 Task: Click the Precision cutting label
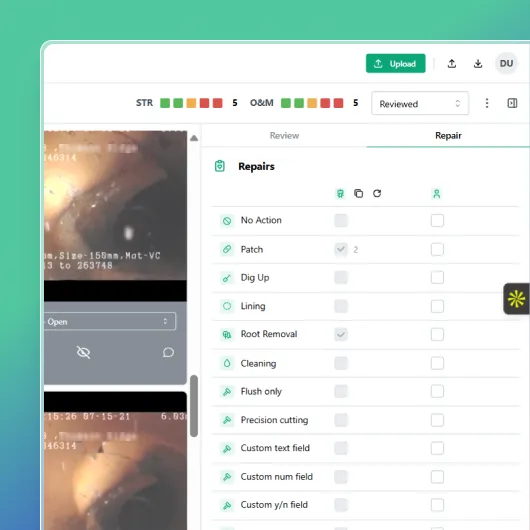pyautogui.click(x=274, y=420)
